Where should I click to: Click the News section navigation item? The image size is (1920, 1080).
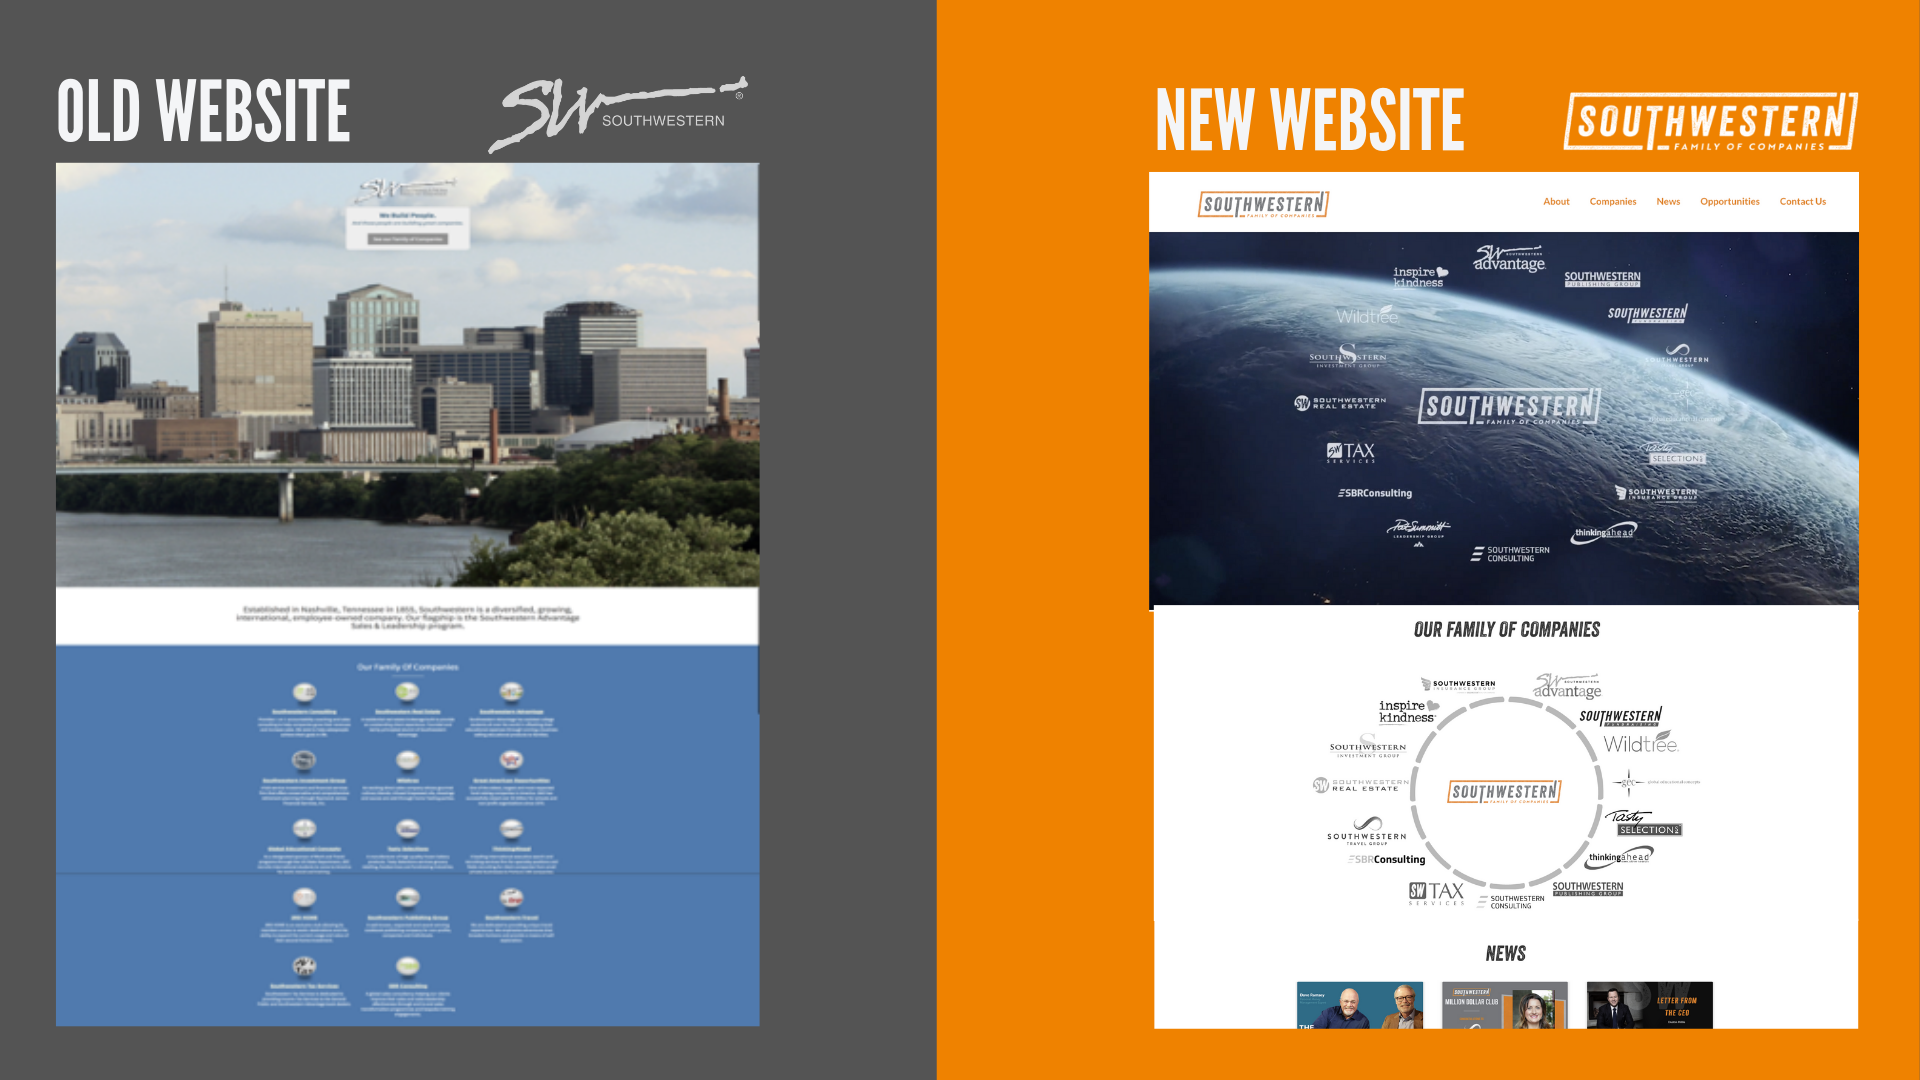(1668, 200)
